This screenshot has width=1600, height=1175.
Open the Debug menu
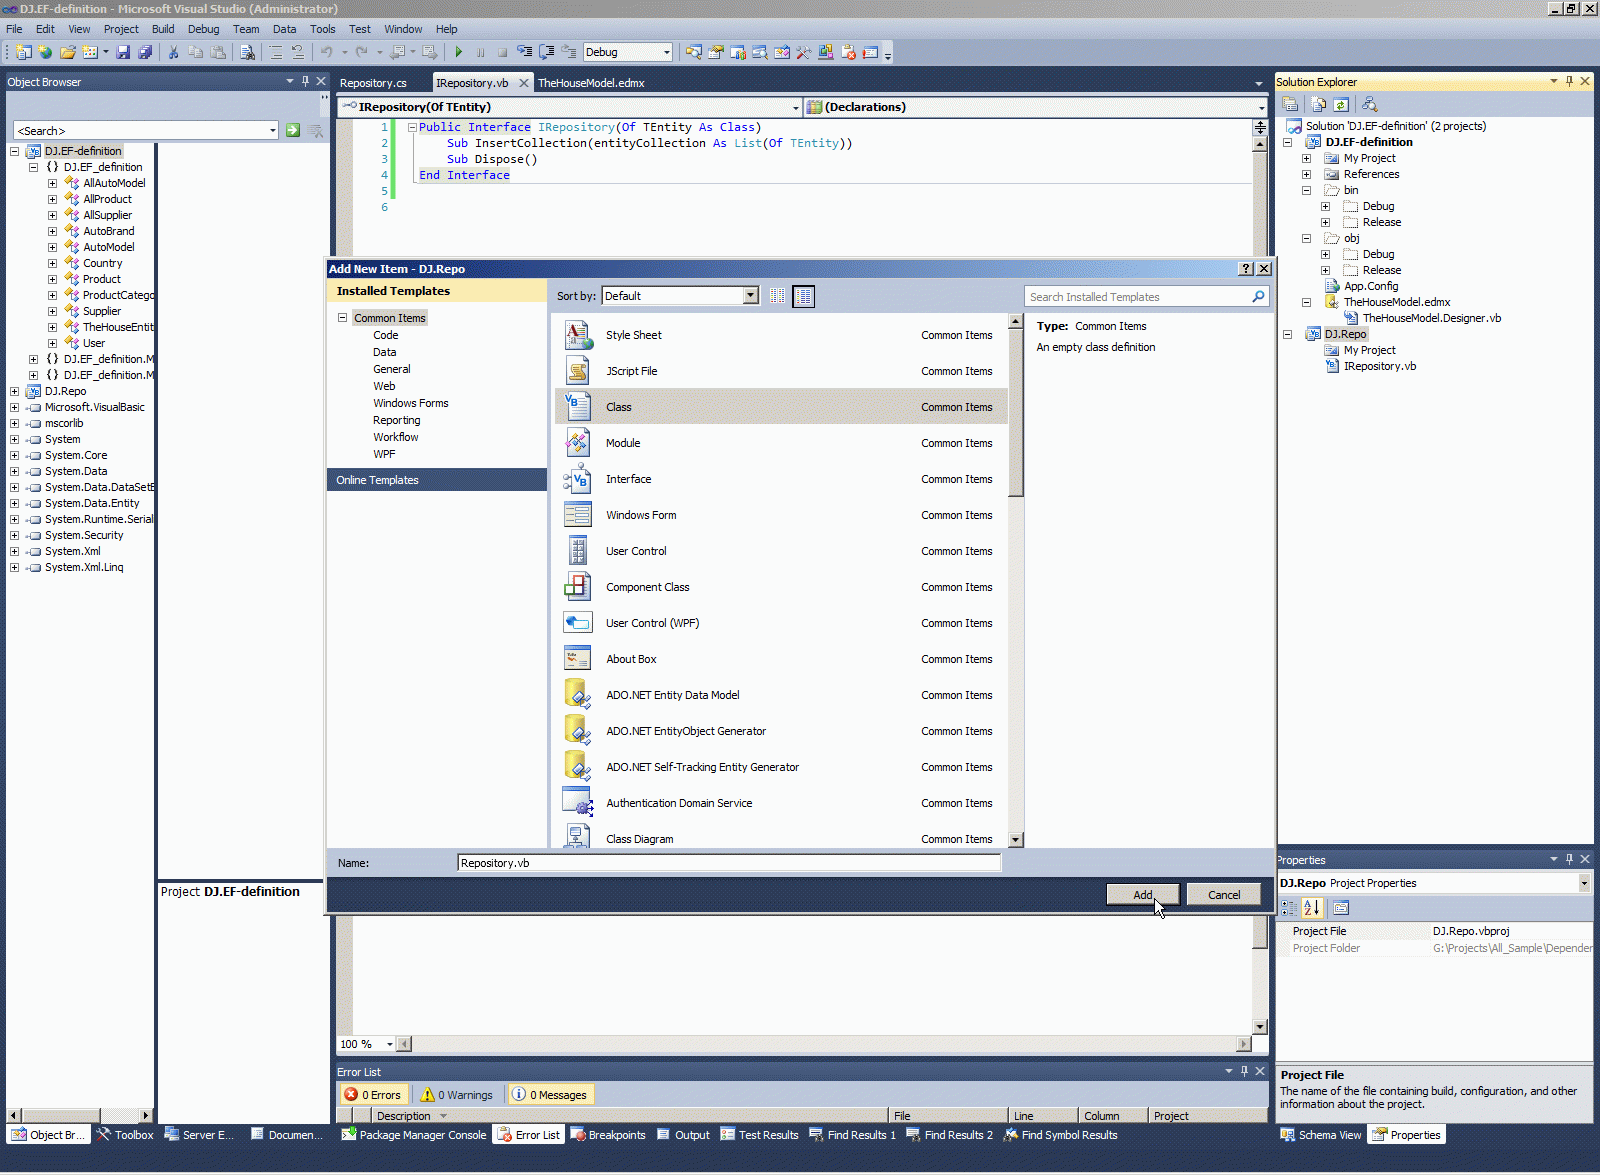pyautogui.click(x=203, y=29)
